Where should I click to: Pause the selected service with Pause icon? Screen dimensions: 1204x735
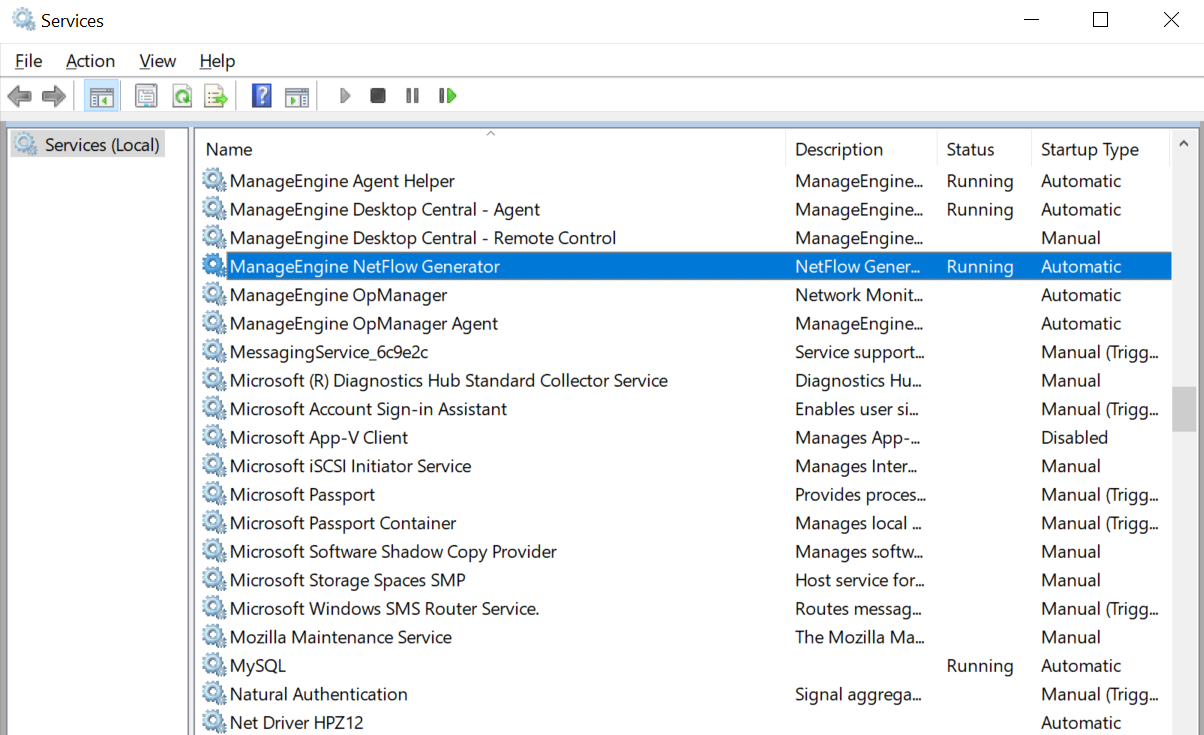point(412,96)
